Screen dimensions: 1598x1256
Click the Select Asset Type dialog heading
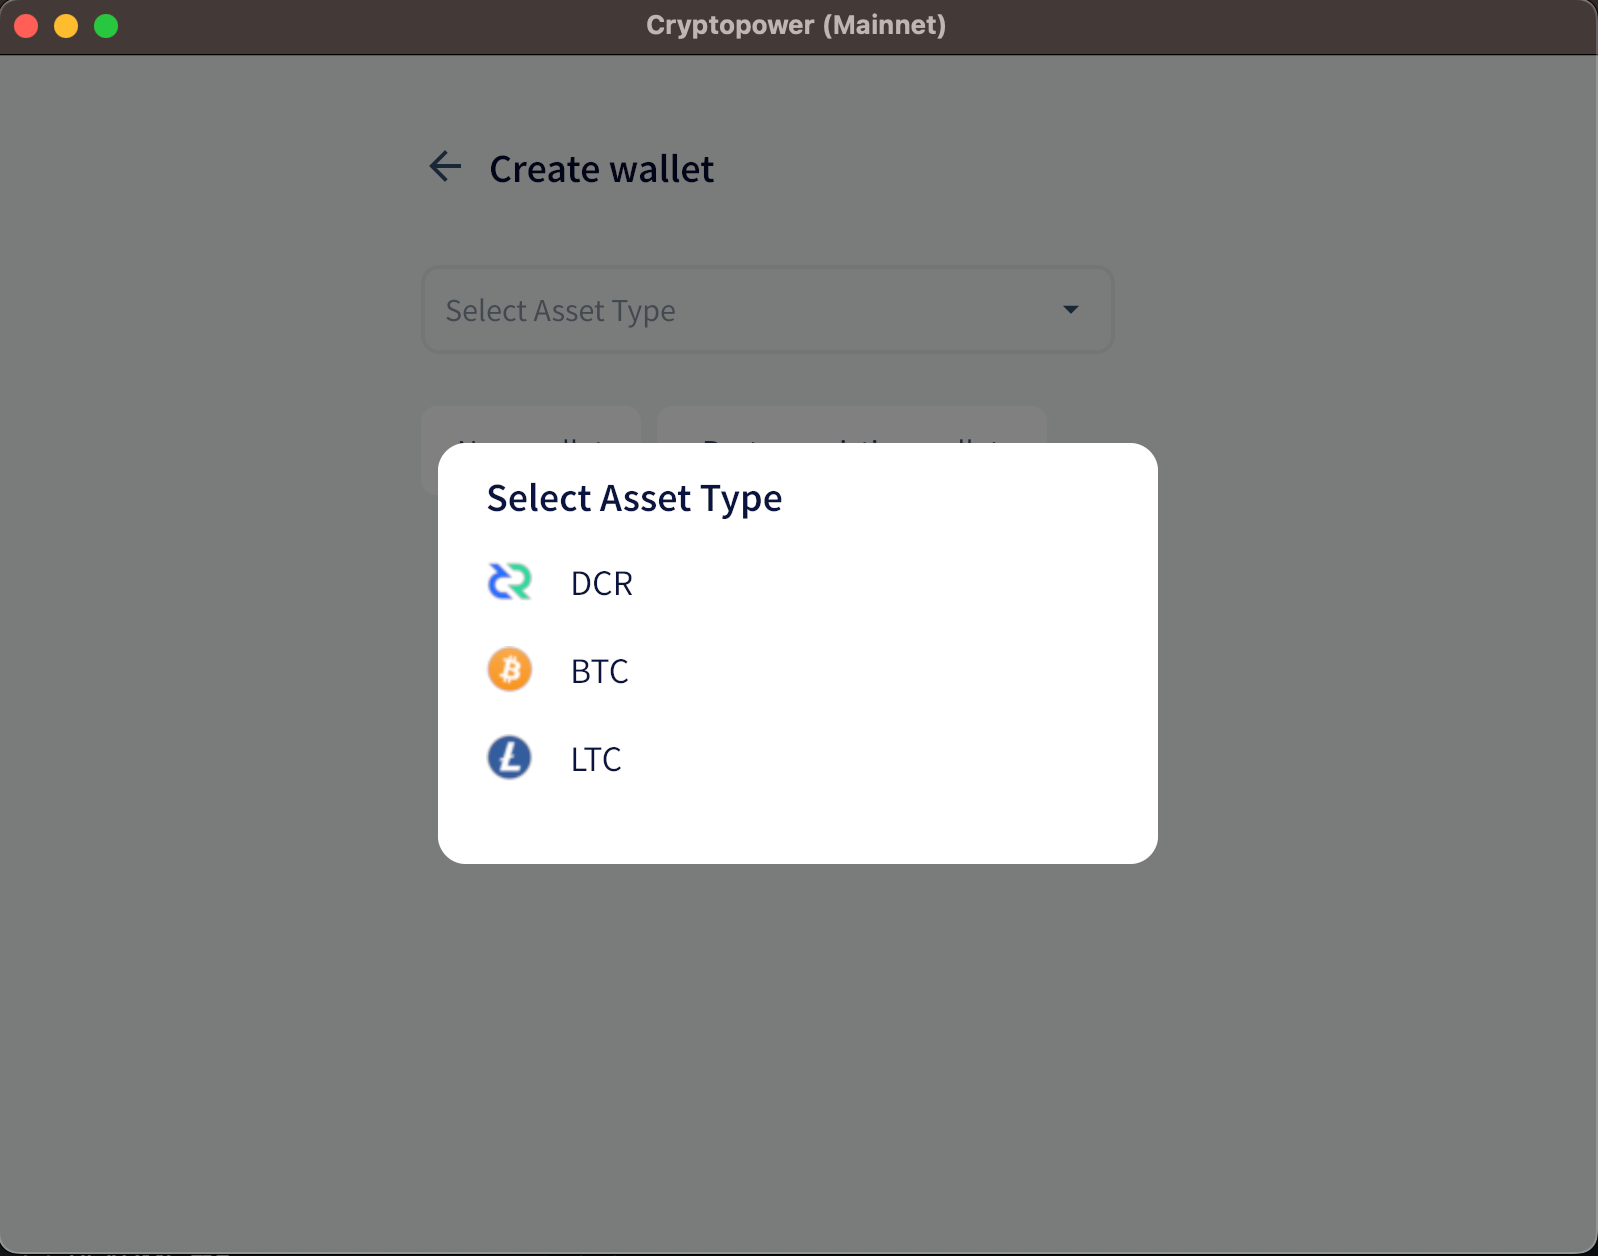click(634, 498)
